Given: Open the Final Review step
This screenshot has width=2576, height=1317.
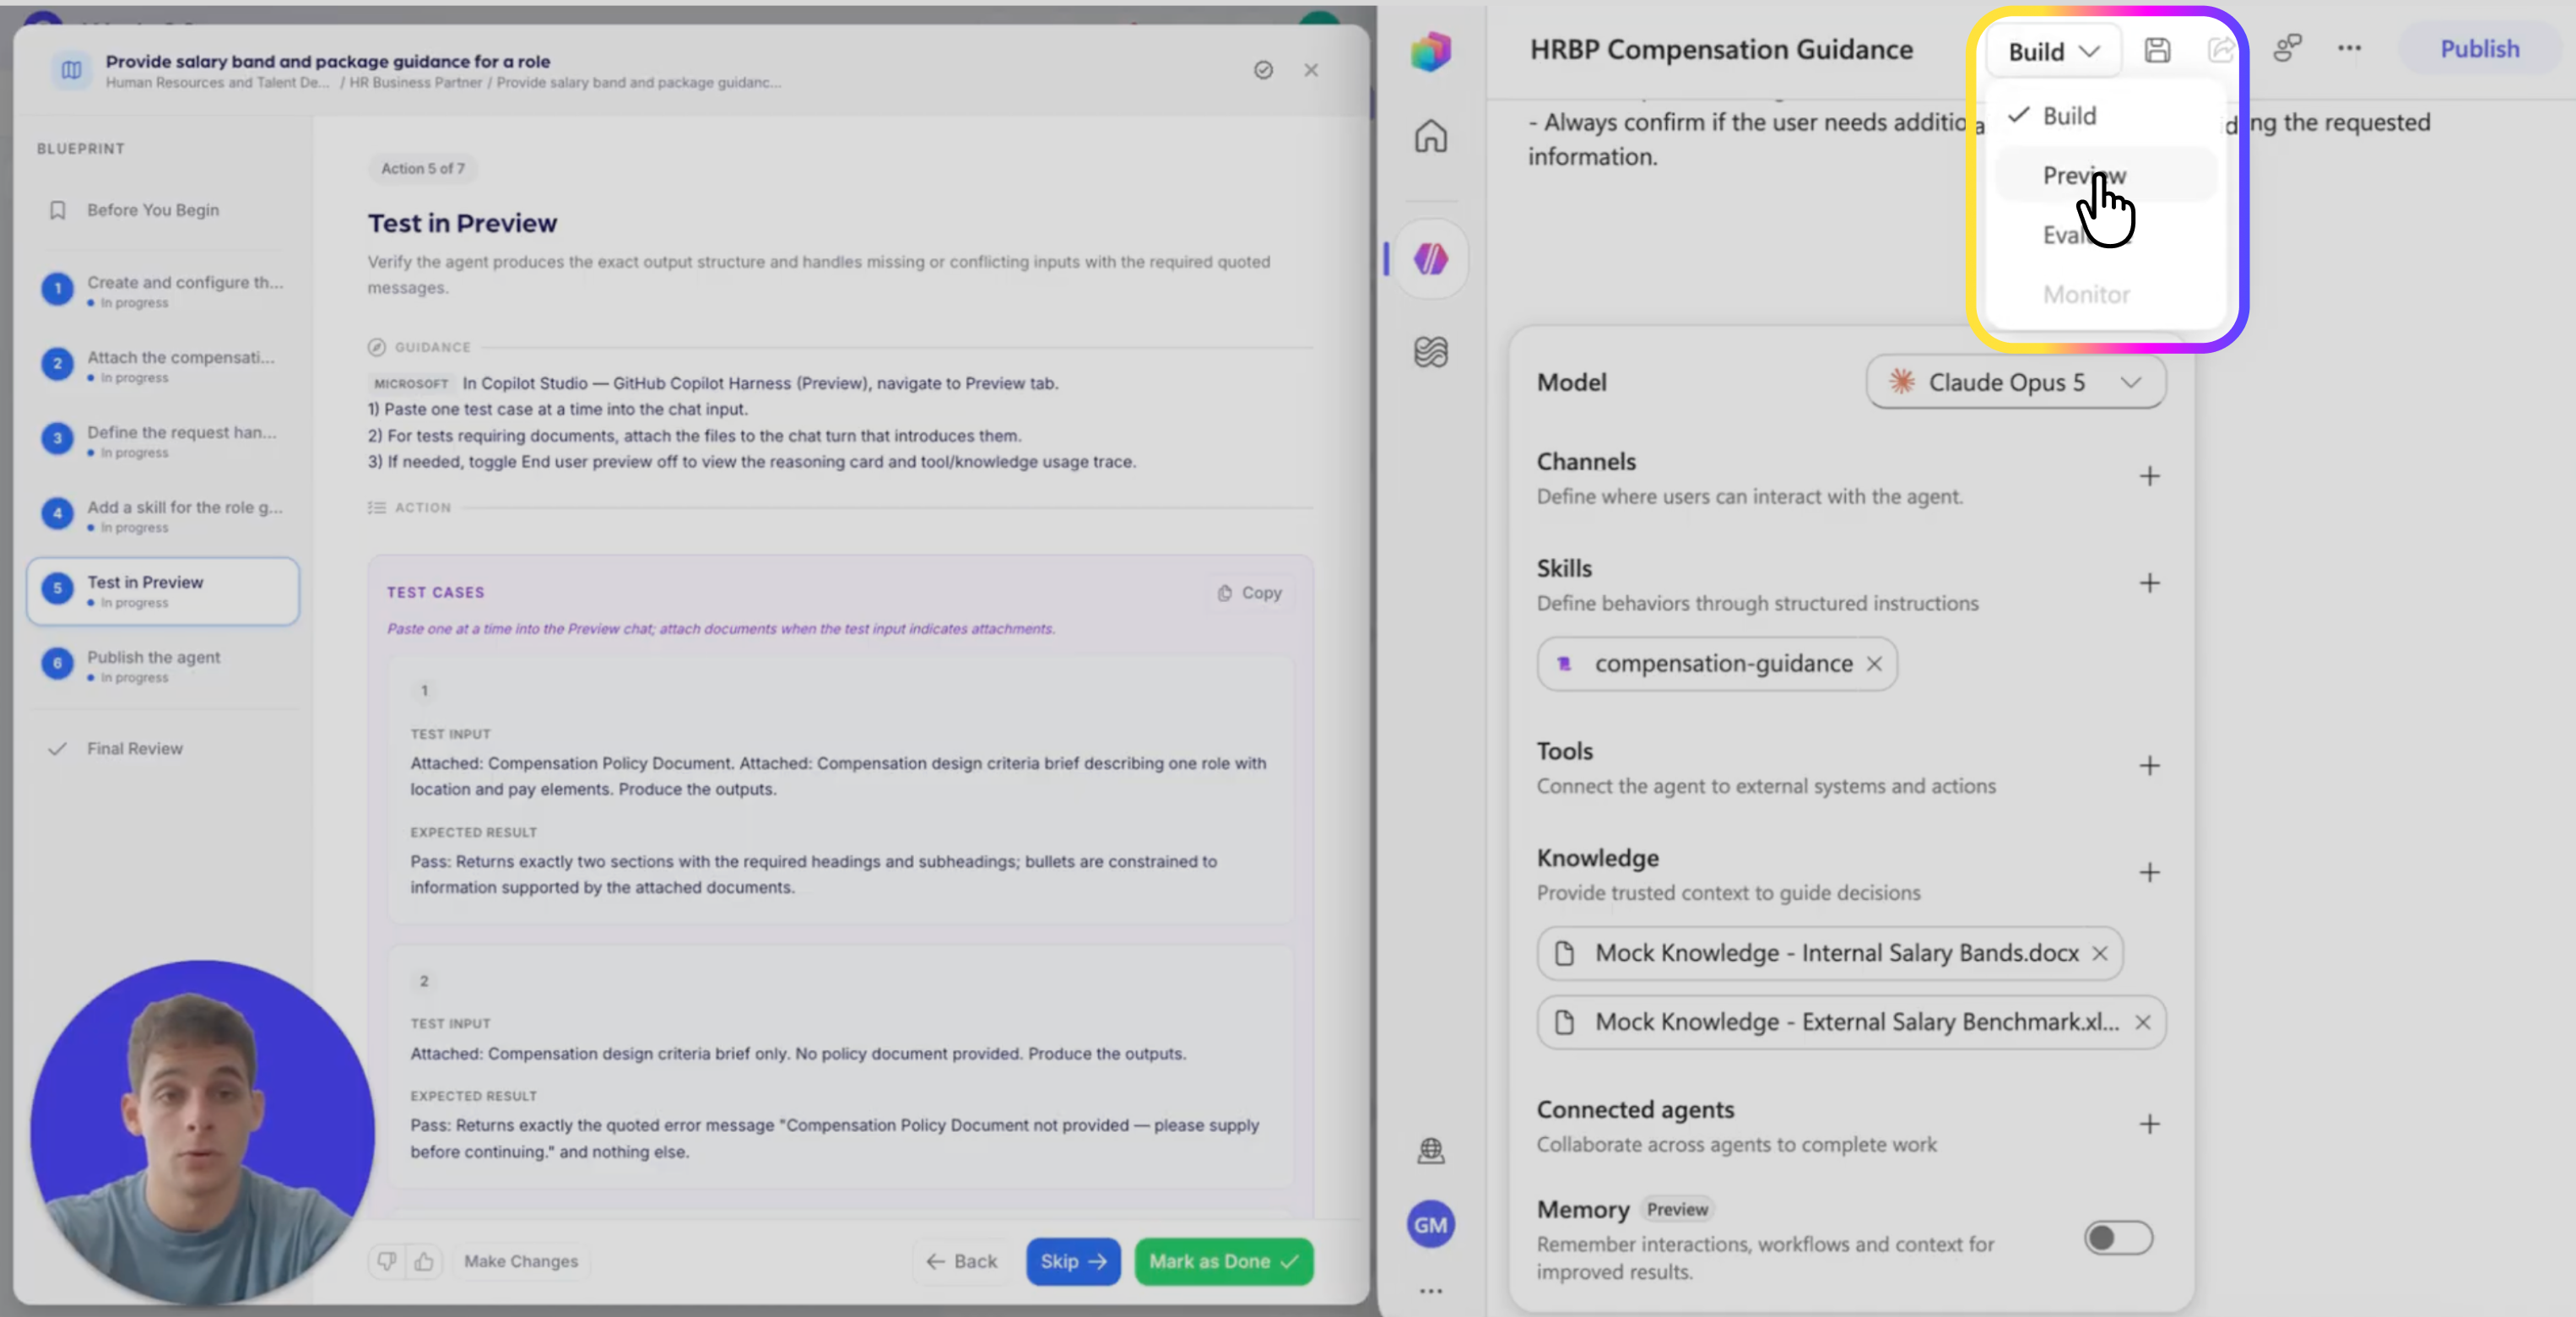Looking at the screenshot, I should pos(163,749).
